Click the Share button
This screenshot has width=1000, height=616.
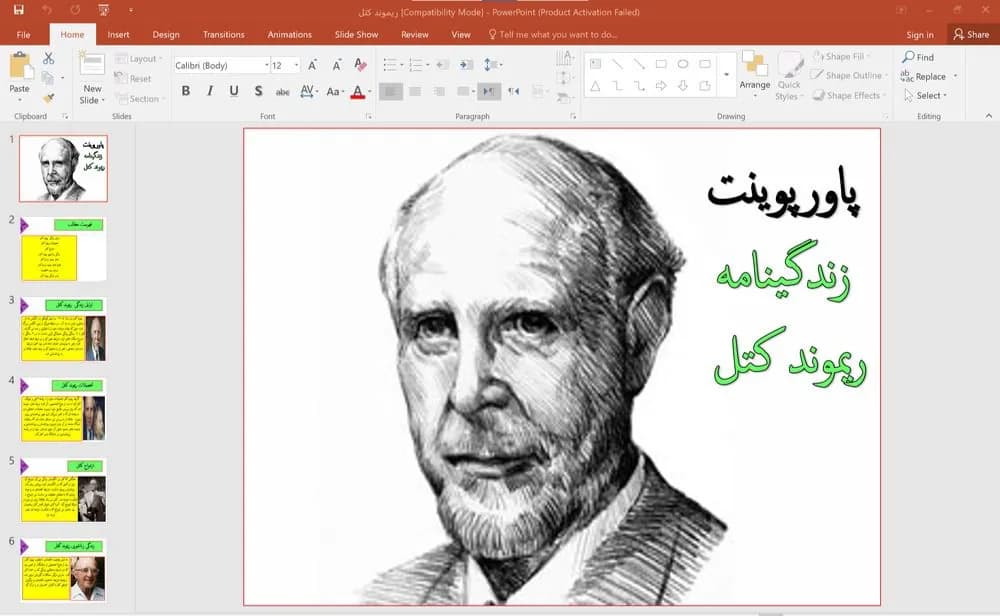pyautogui.click(x=971, y=34)
